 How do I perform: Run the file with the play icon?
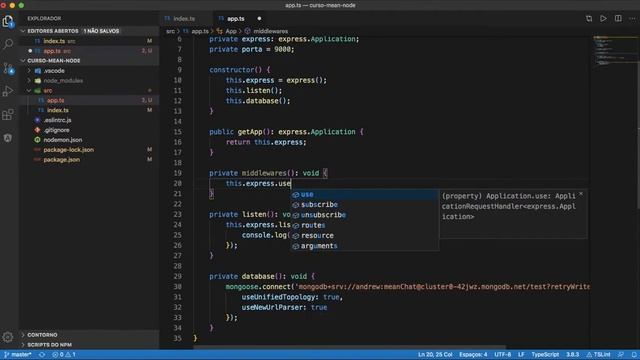pyautogui.click(x=603, y=19)
